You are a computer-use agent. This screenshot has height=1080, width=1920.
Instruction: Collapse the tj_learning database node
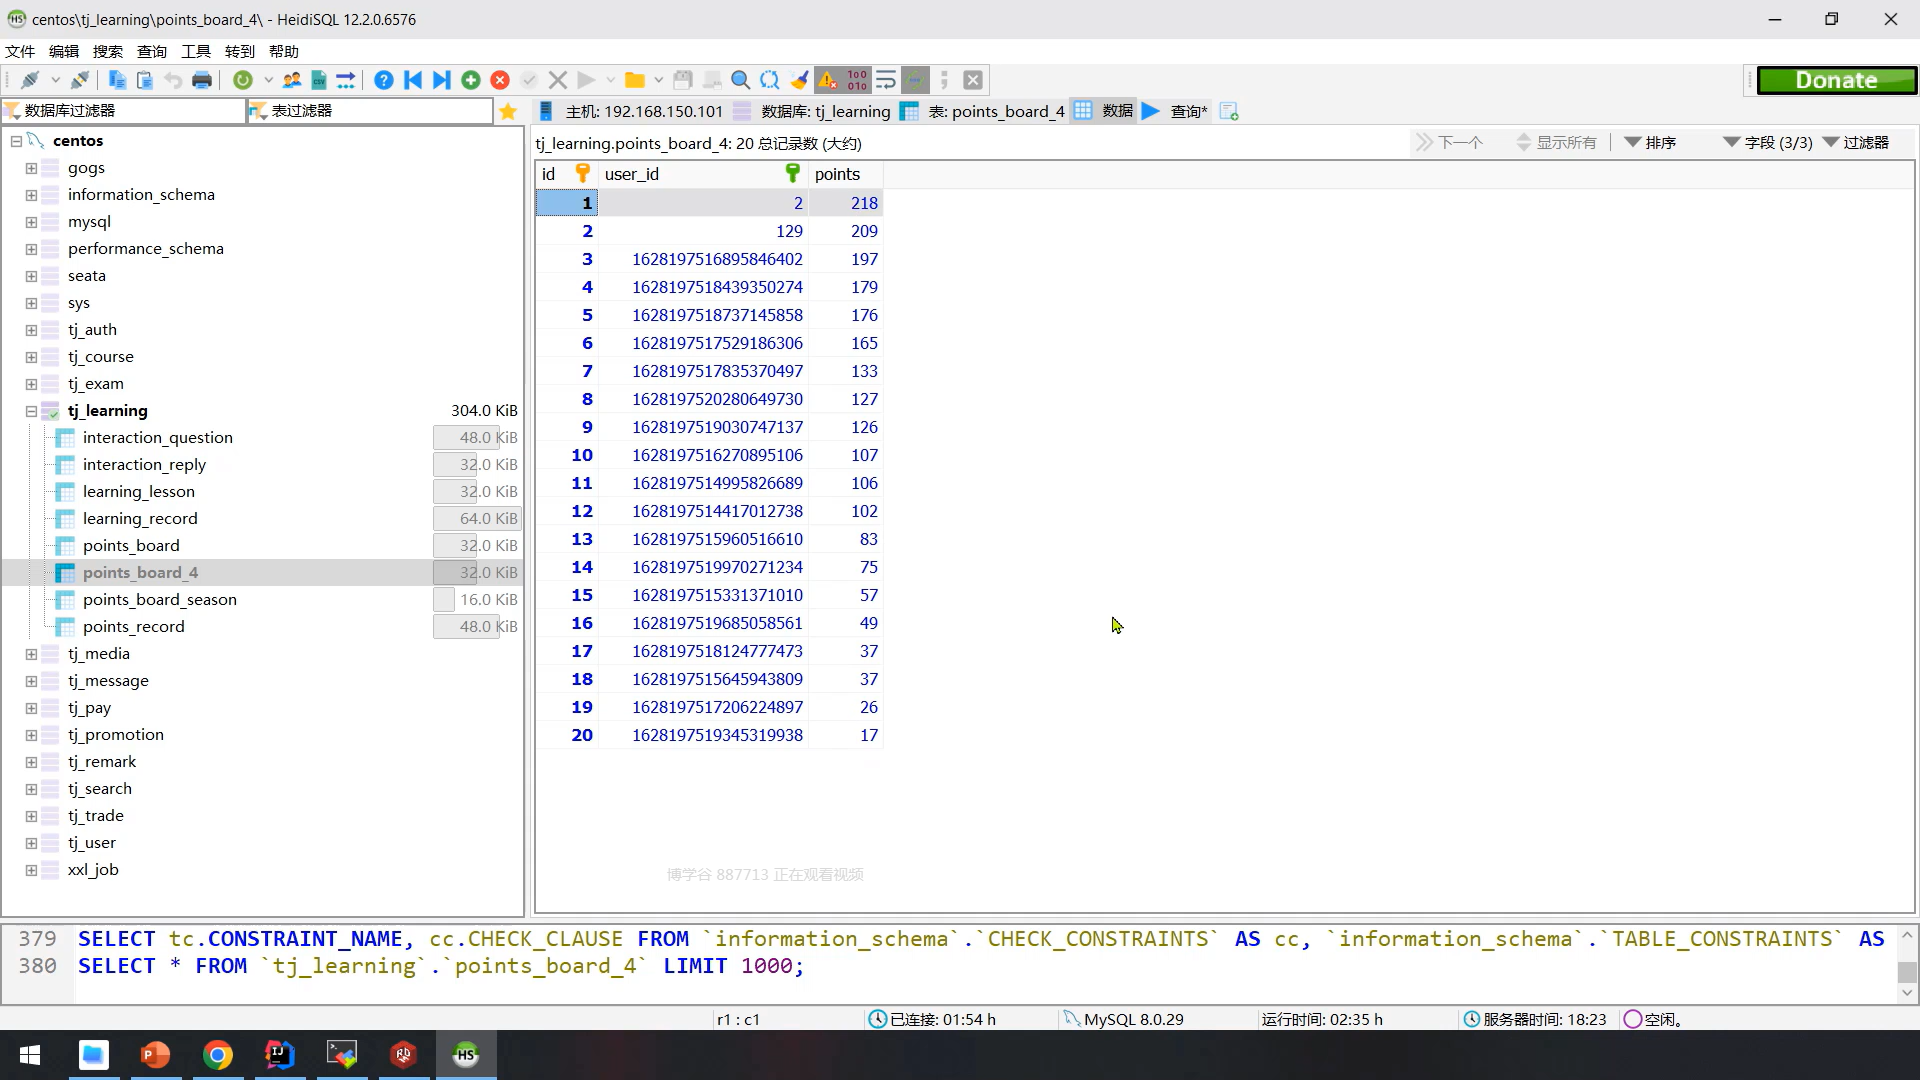31,411
